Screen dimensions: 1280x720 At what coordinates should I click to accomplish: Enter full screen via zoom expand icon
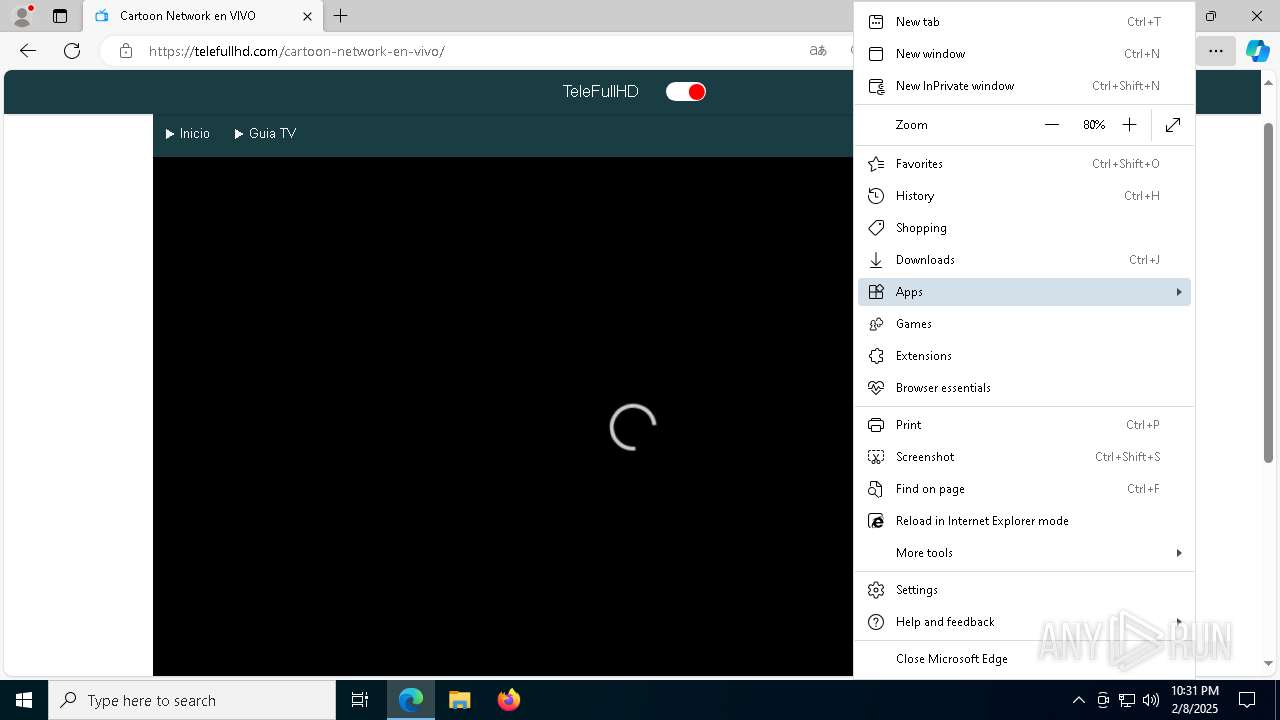coord(1173,125)
